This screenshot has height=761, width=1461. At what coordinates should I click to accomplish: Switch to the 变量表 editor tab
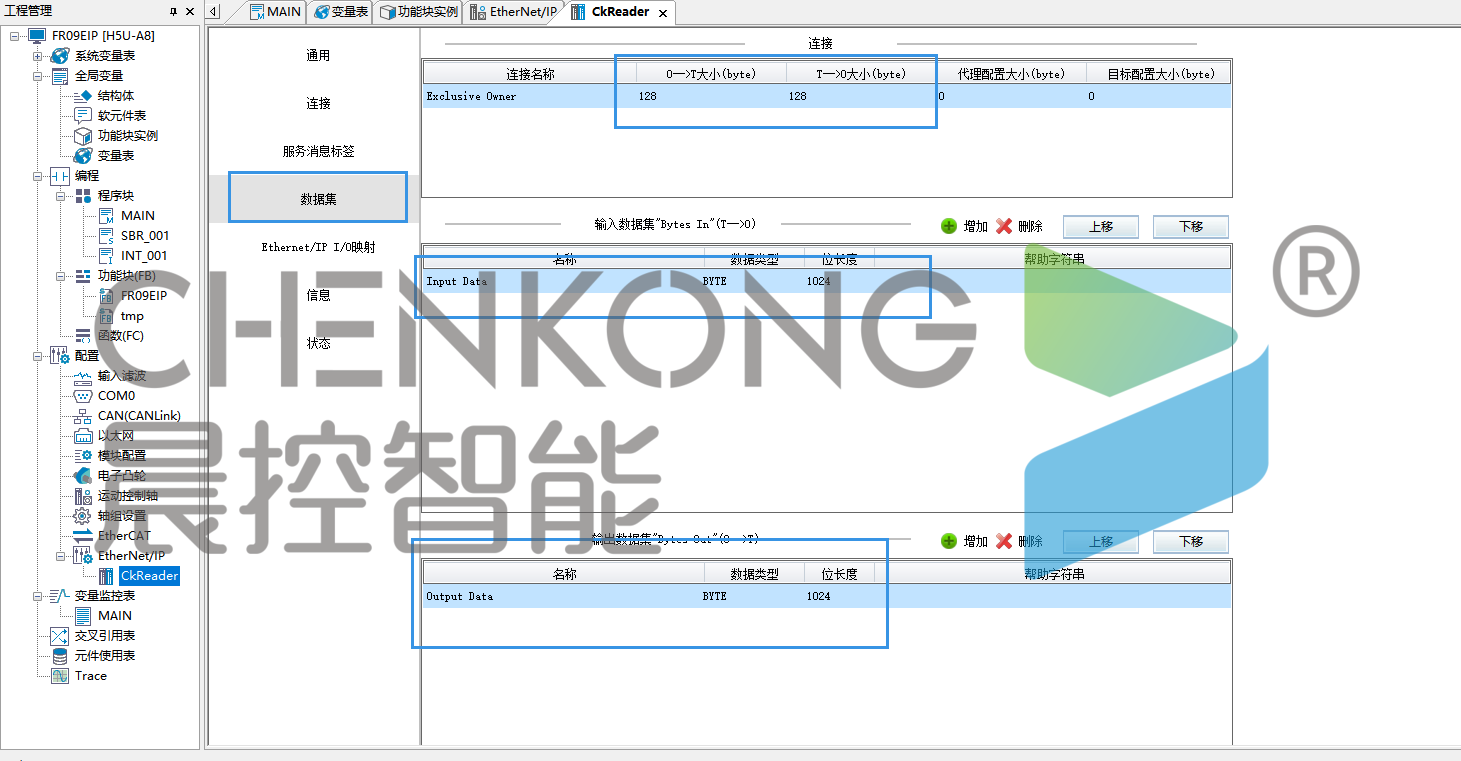341,12
